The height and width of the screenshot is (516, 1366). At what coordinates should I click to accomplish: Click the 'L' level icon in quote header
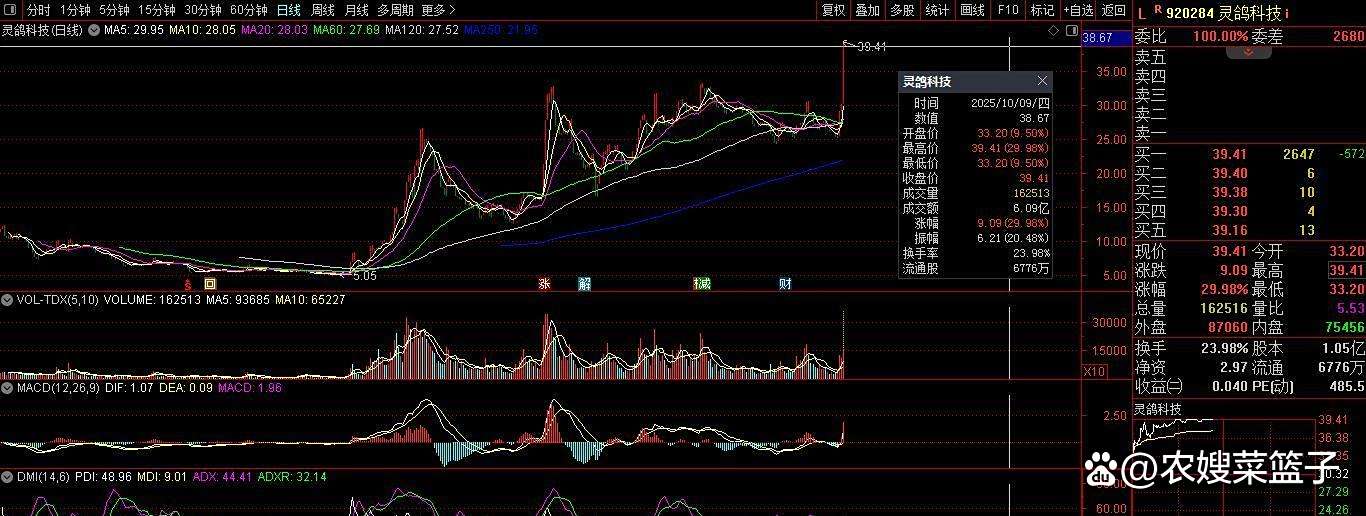(x=1141, y=13)
